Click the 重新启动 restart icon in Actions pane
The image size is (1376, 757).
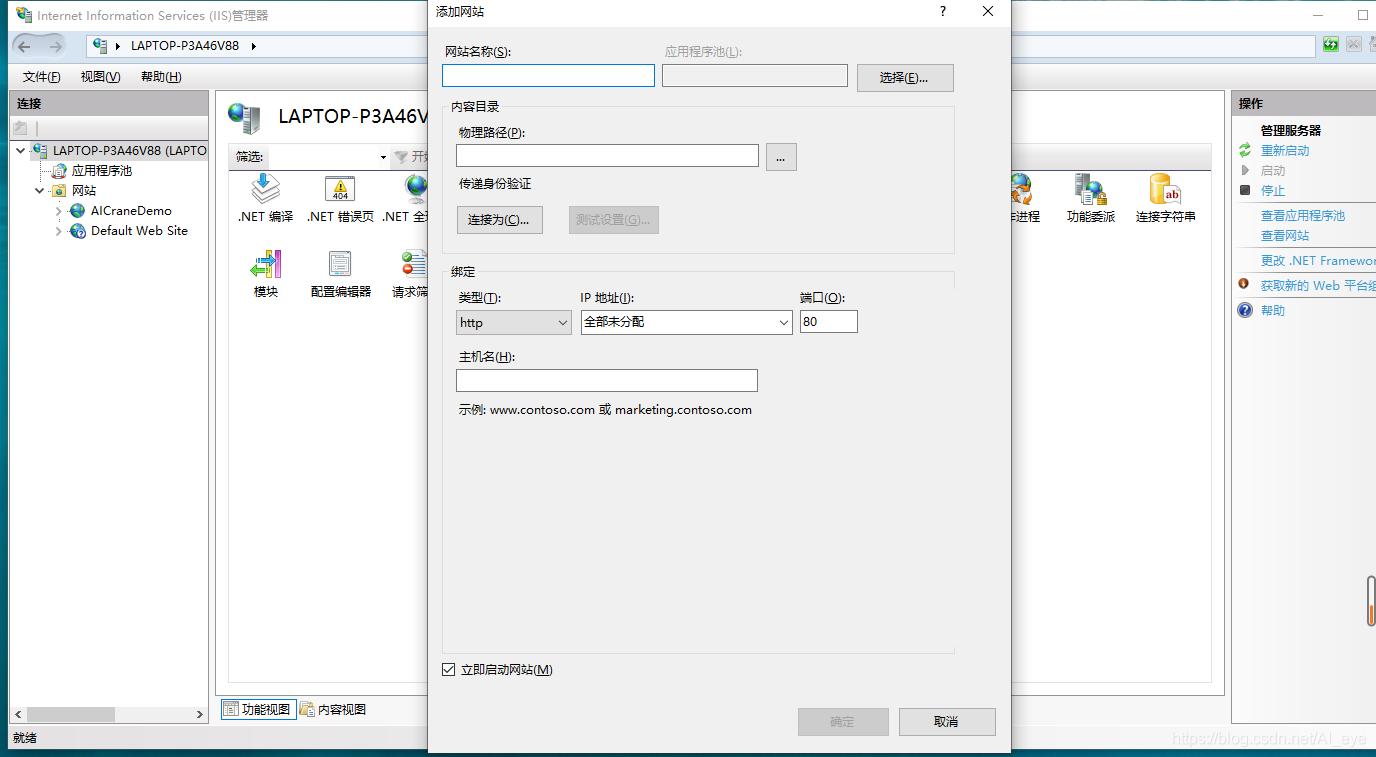pyautogui.click(x=1245, y=150)
